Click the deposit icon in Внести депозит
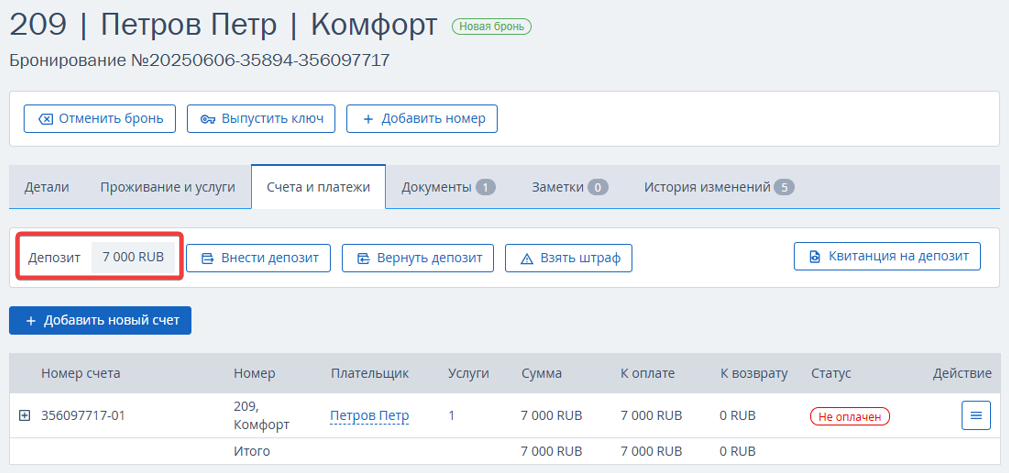Image resolution: width=1009 pixels, height=473 pixels. (208, 259)
